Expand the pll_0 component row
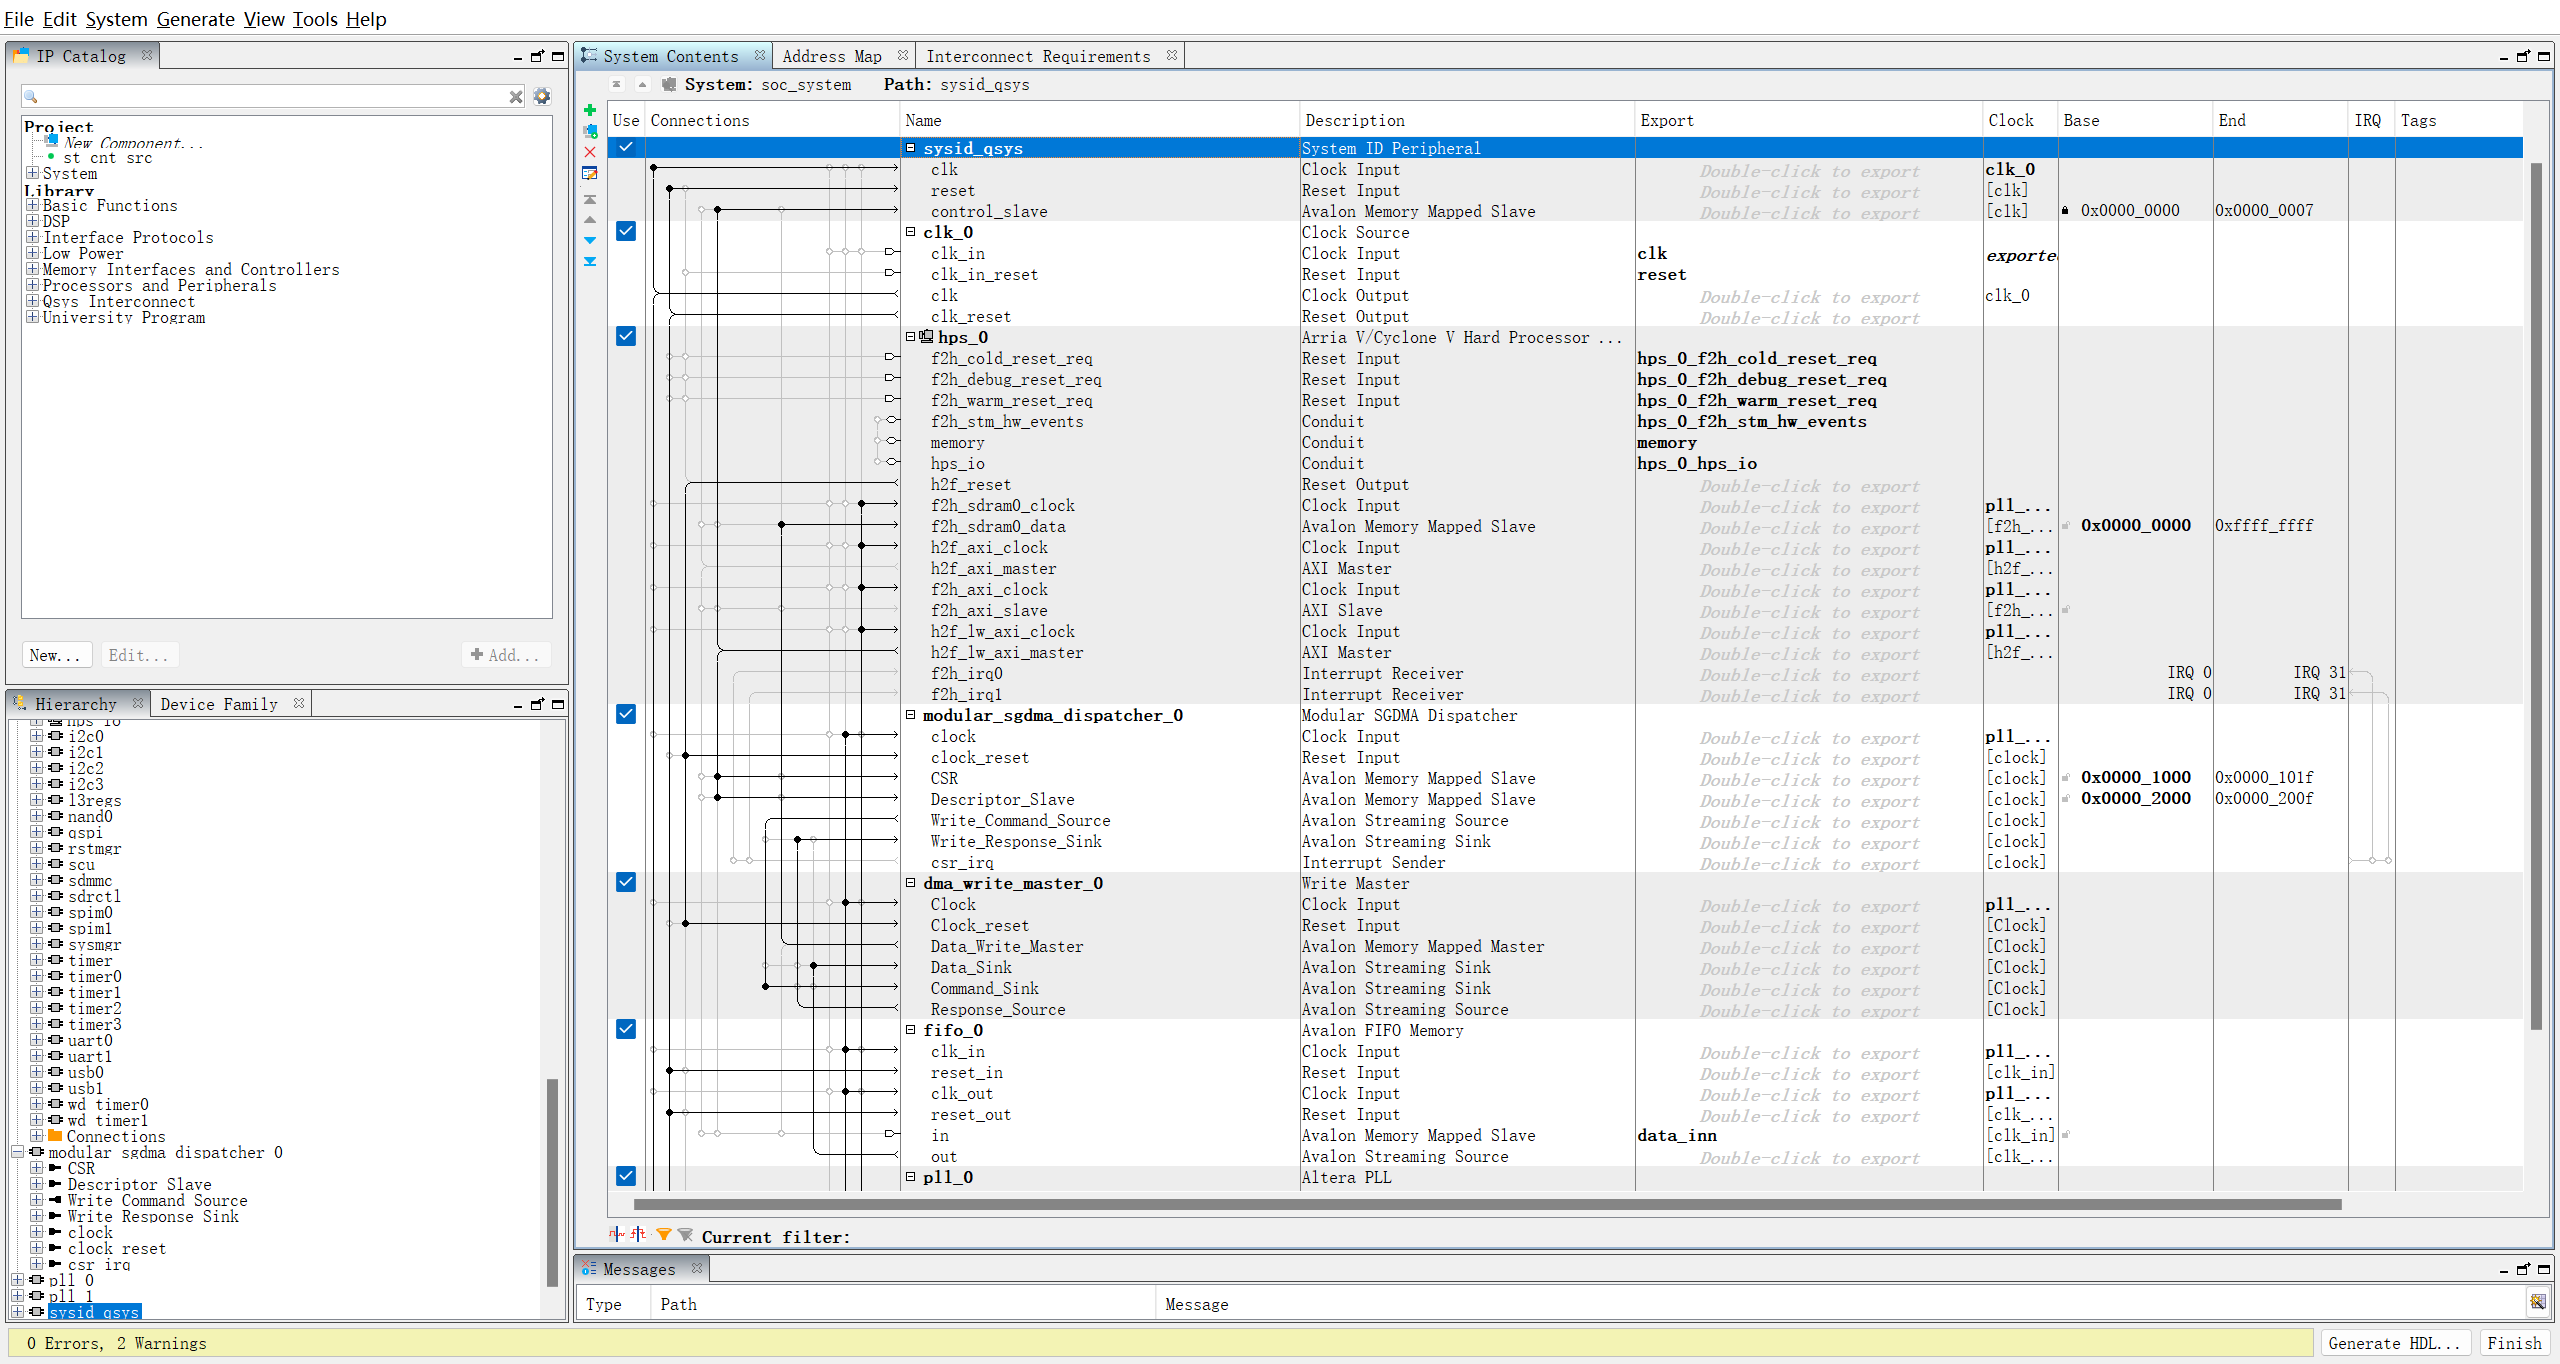 pyautogui.click(x=911, y=1177)
